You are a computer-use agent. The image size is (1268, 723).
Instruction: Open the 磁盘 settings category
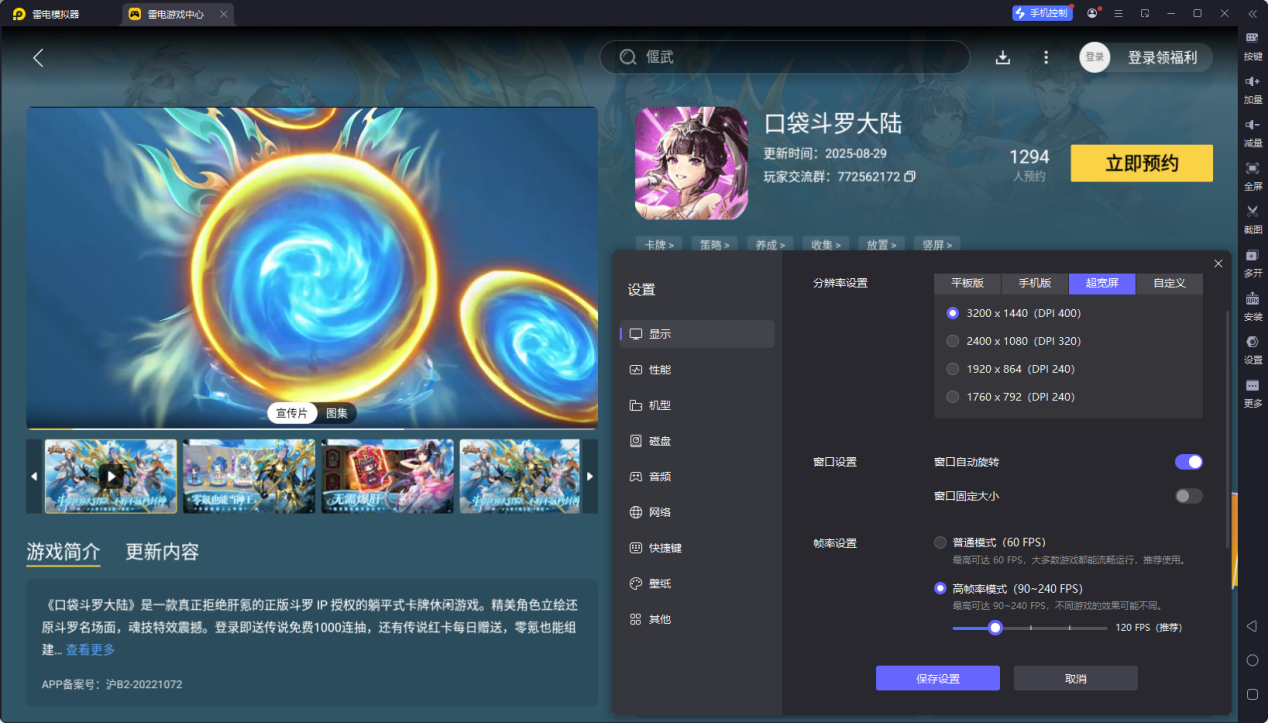point(697,441)
